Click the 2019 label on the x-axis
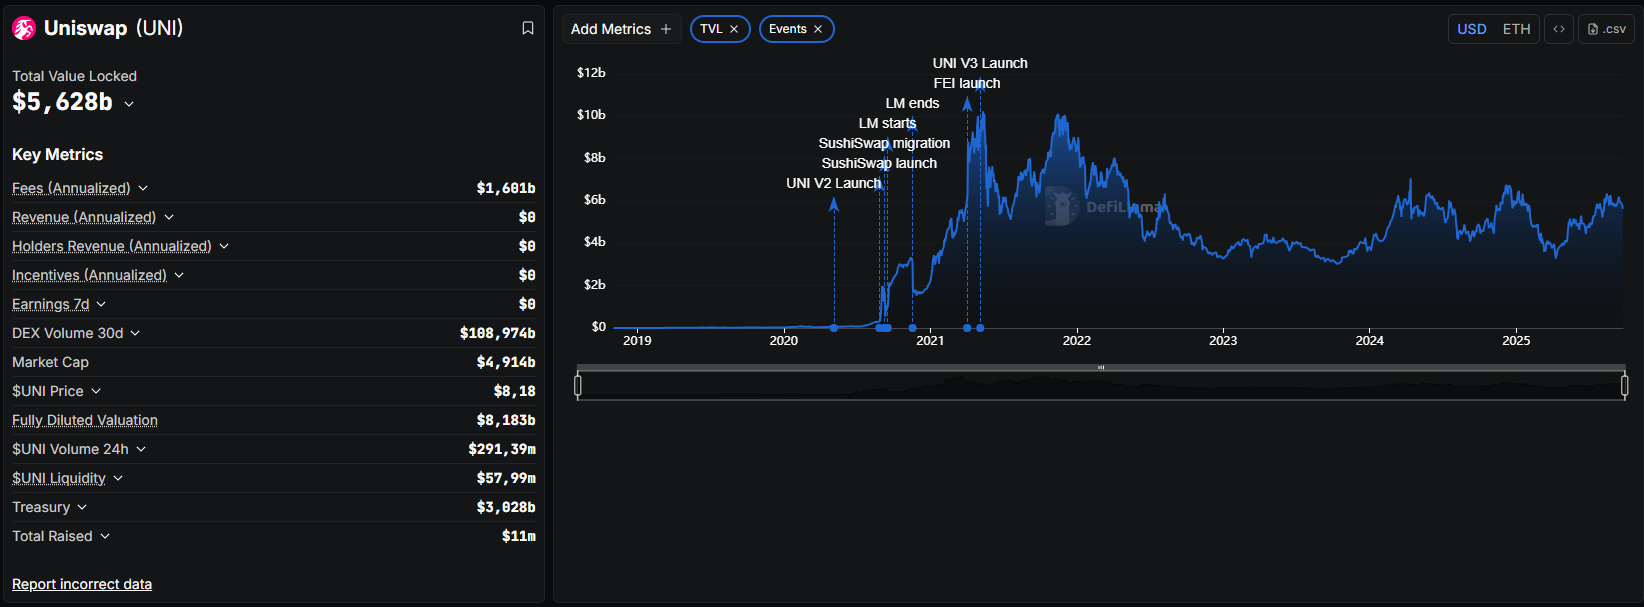The width and height of the screenshot is (1644, 607). 637,341
